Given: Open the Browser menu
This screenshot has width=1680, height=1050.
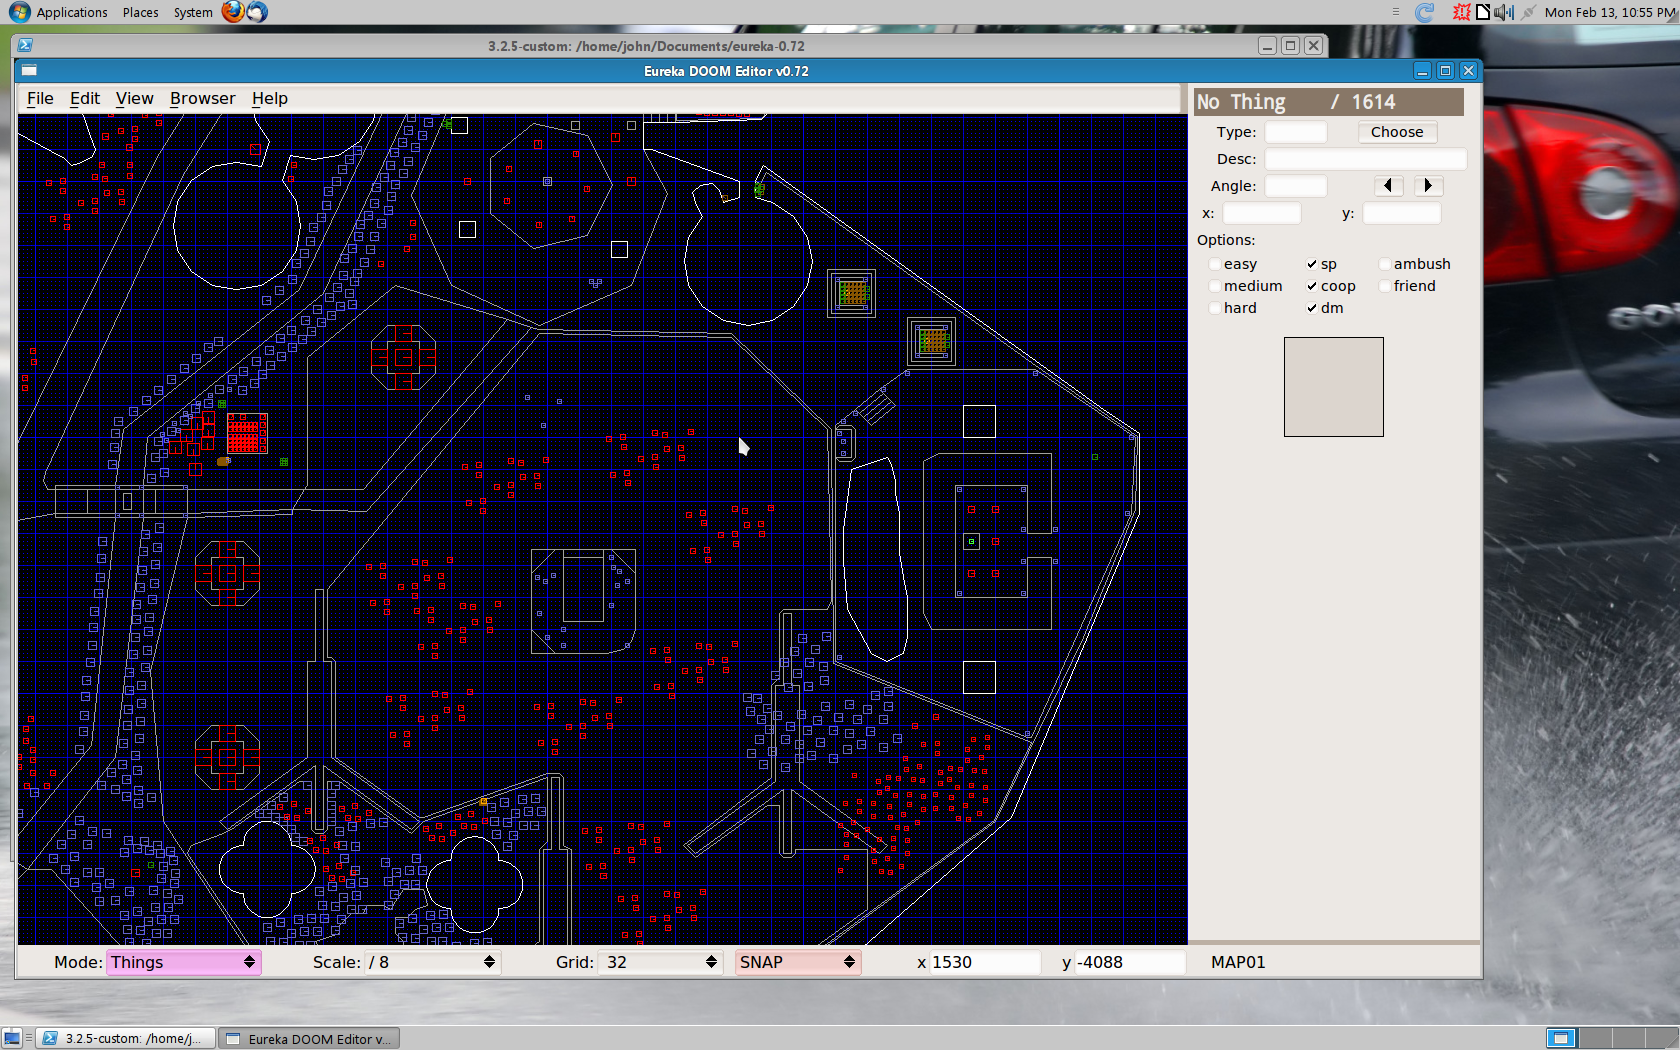Looking at the screenshot, I should 203,98.
